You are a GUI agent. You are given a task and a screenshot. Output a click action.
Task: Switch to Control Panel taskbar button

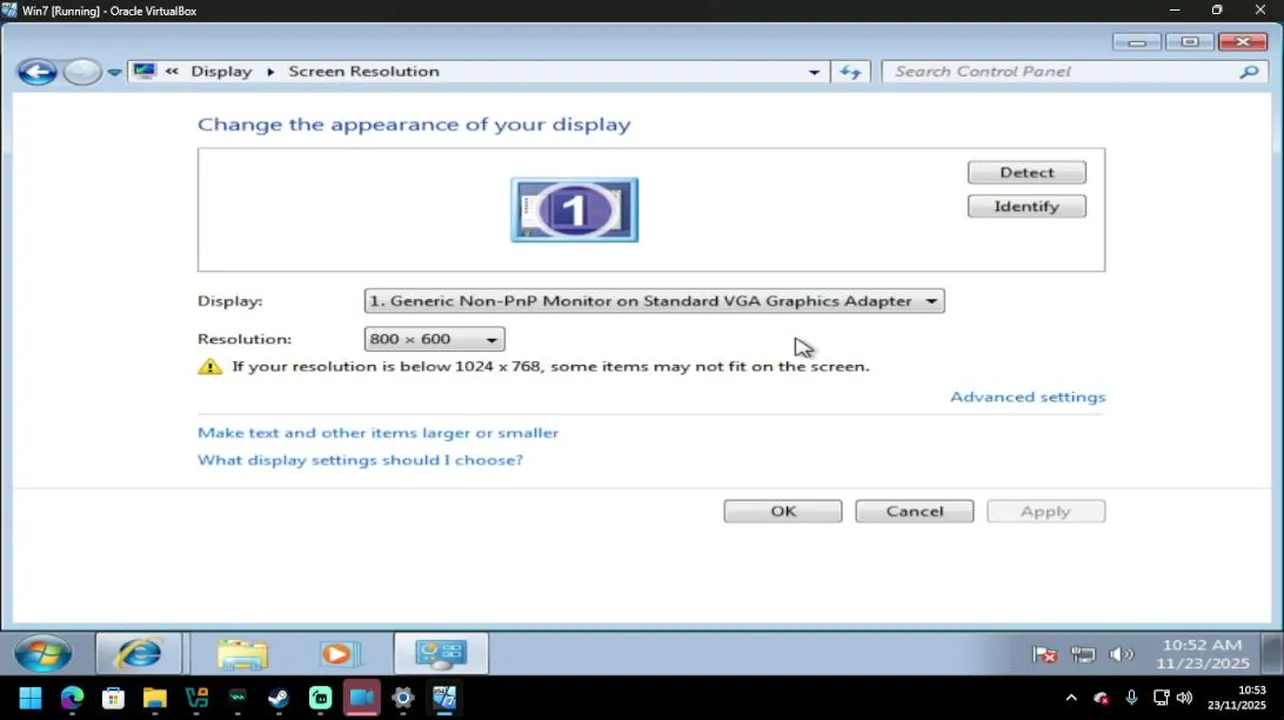click(x=441, y=655)
